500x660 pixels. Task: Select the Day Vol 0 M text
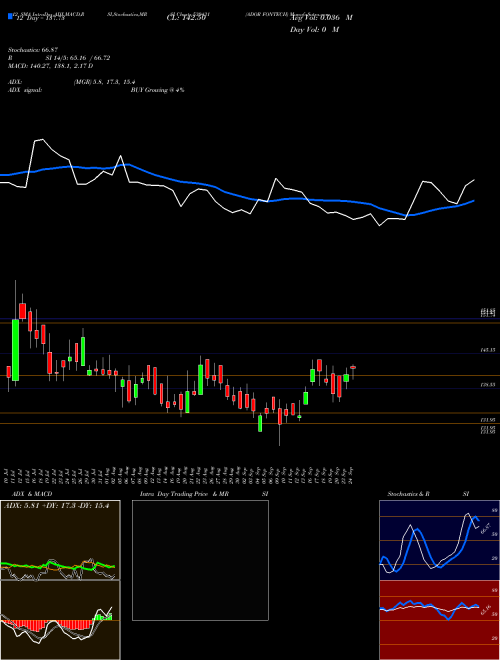coord(314,30)
